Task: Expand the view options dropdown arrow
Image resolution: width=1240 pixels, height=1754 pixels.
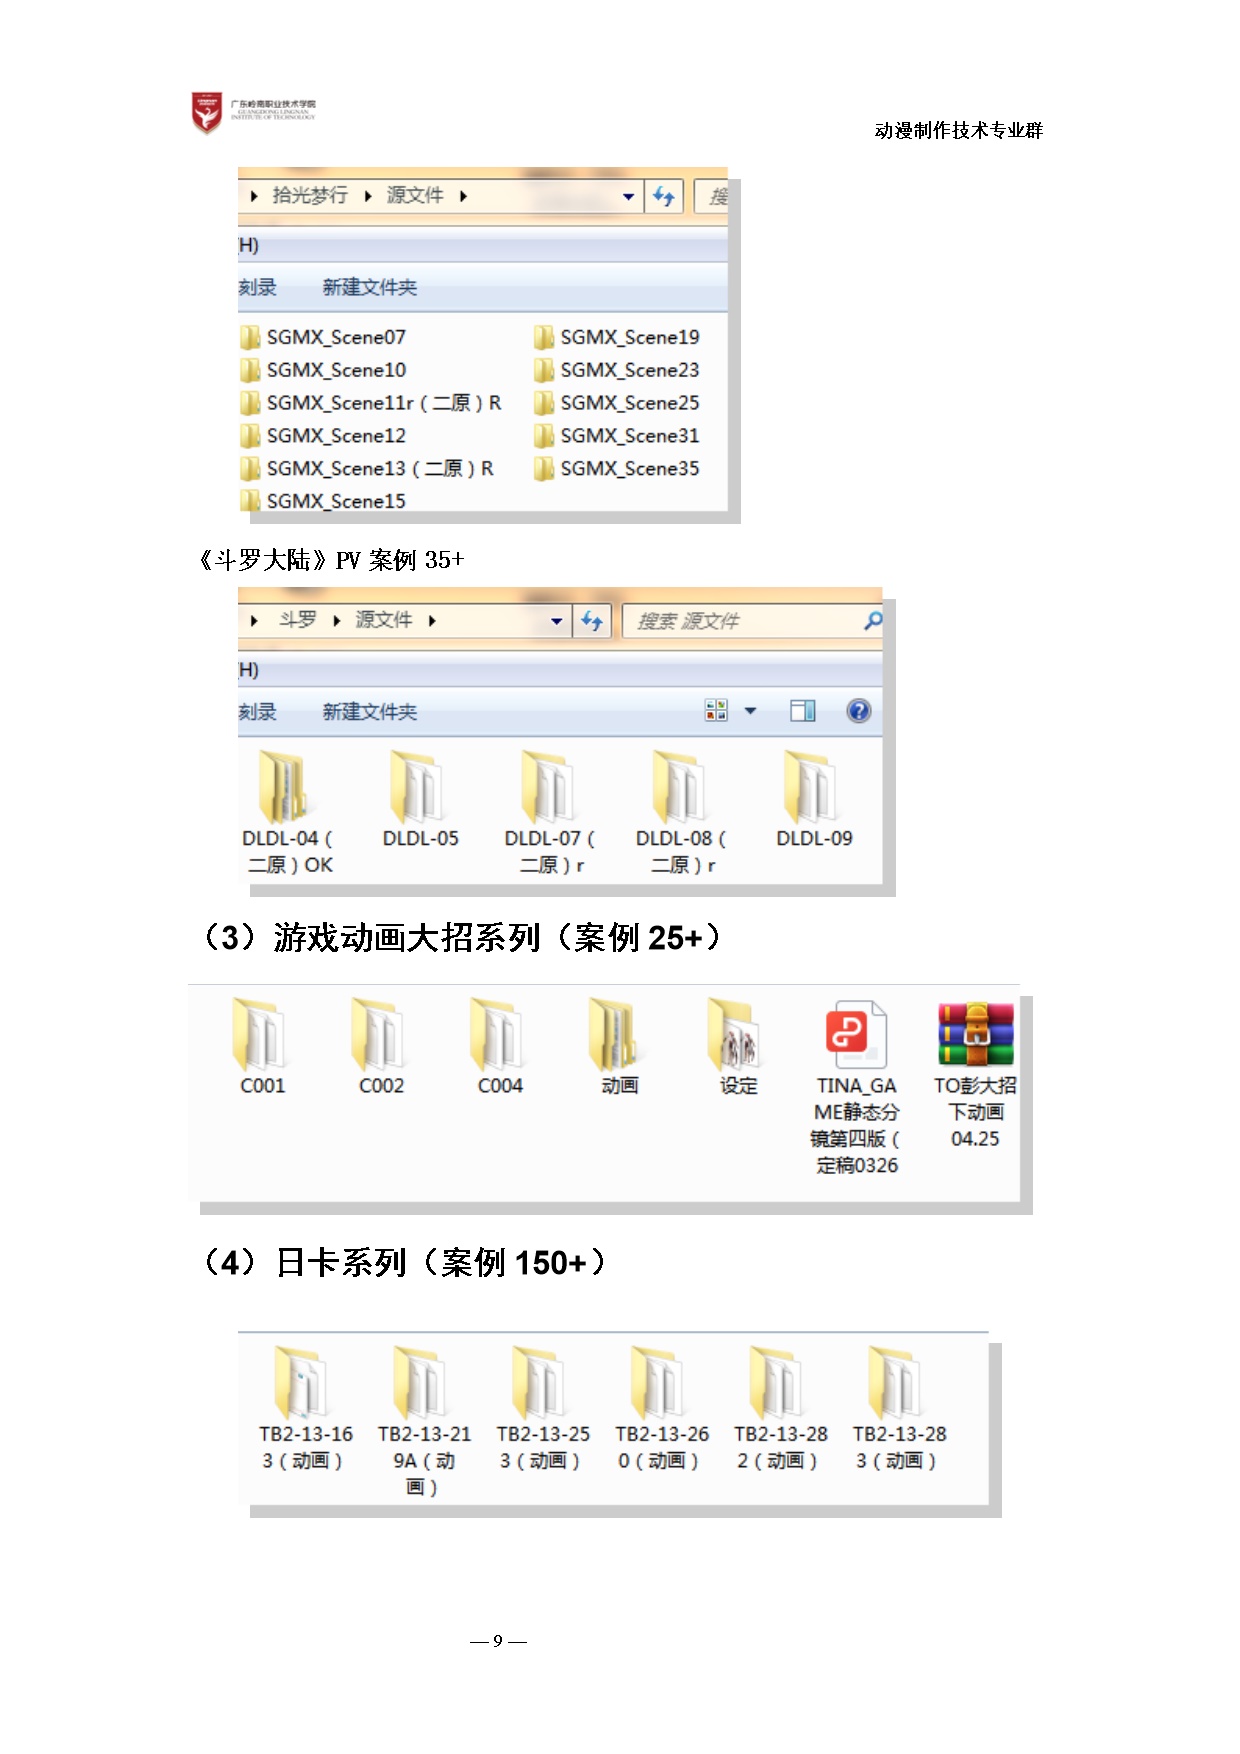Action: pyautogui.click(x=751, y=711)
